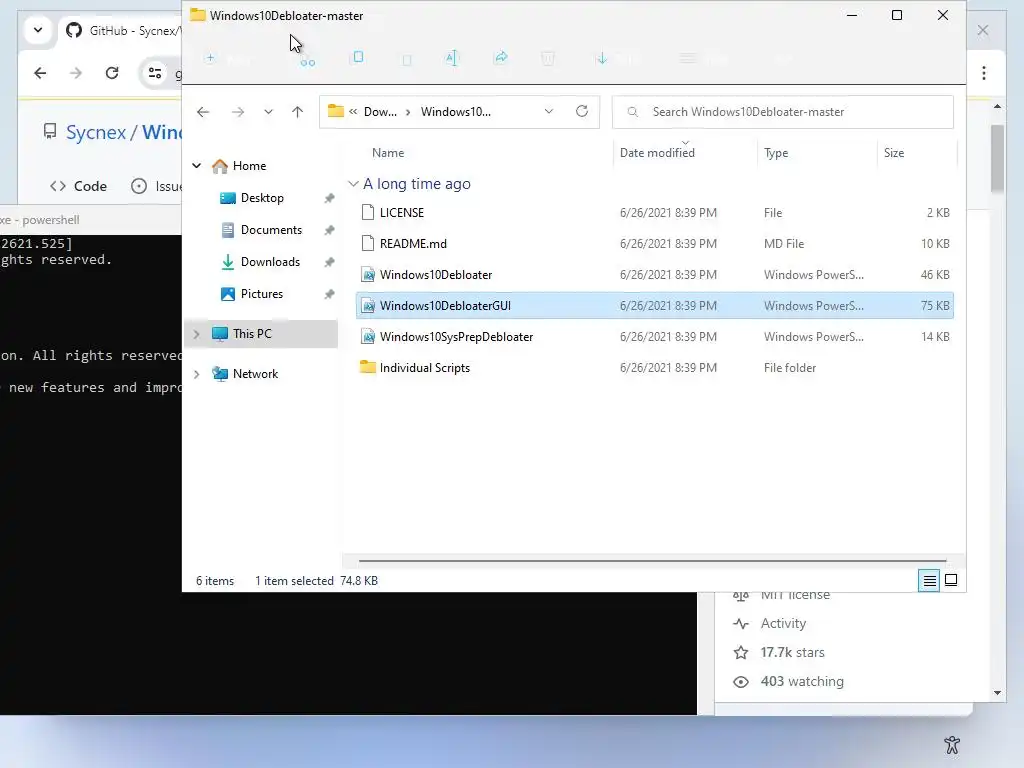Switch to details view layout

(x=929, y=580)
